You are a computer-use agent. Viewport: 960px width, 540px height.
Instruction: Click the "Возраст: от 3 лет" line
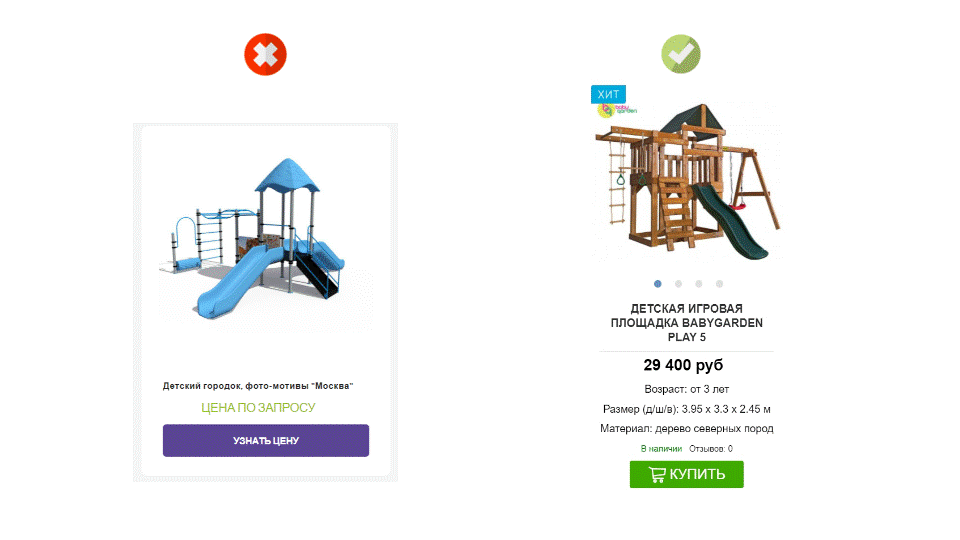tap(686, 389)
